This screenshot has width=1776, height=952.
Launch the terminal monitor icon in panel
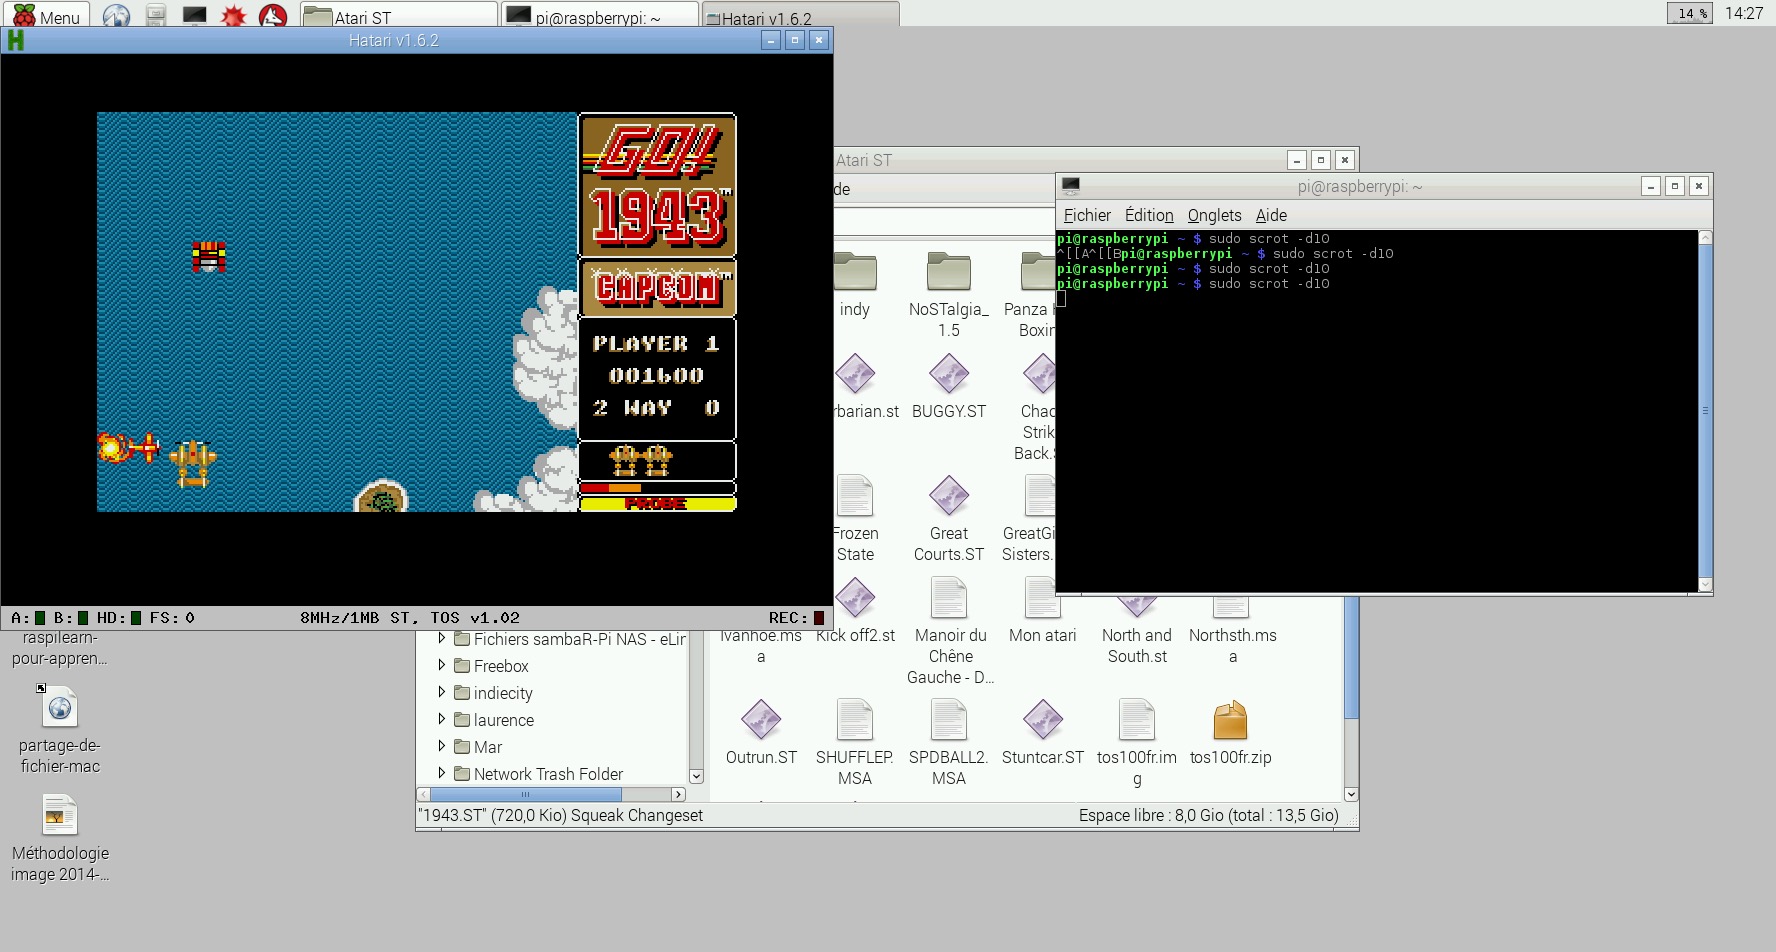tap(194, 16)
